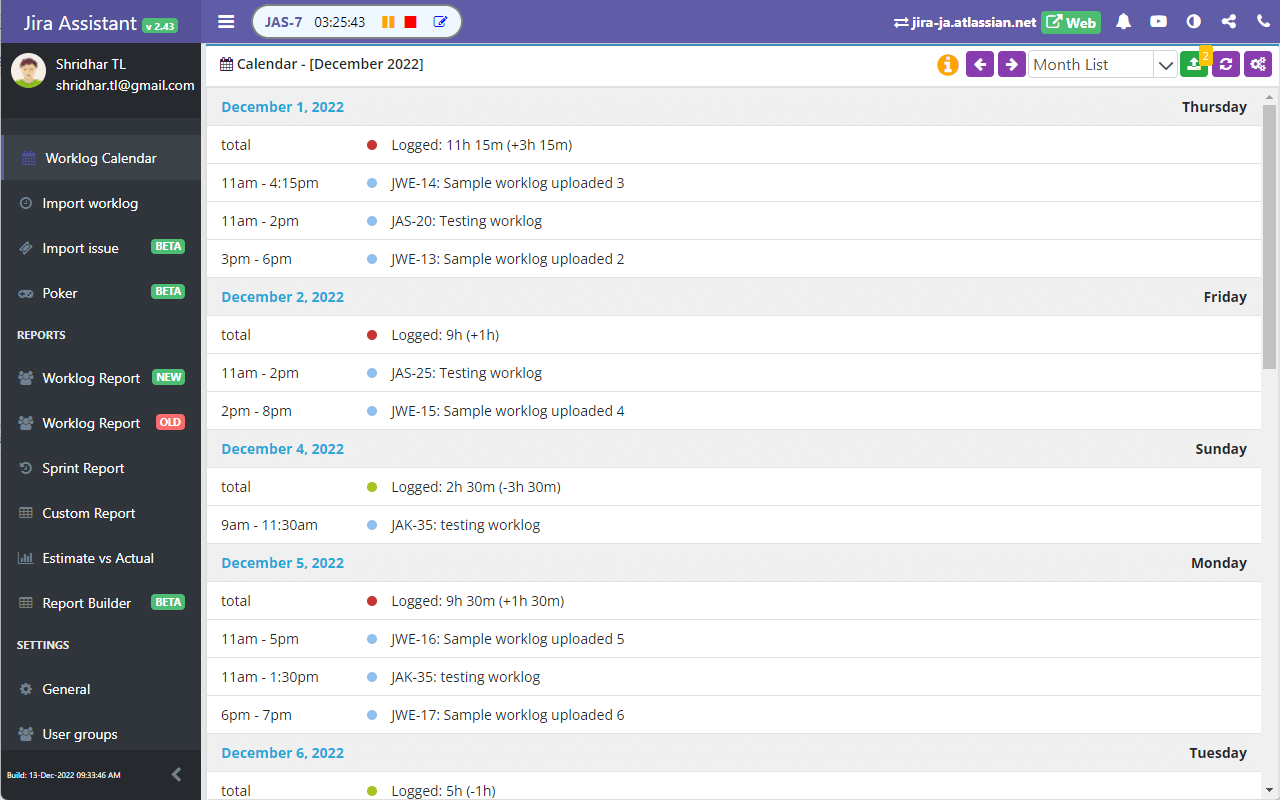Select the December 4, 2022 date header

[282, 449]
